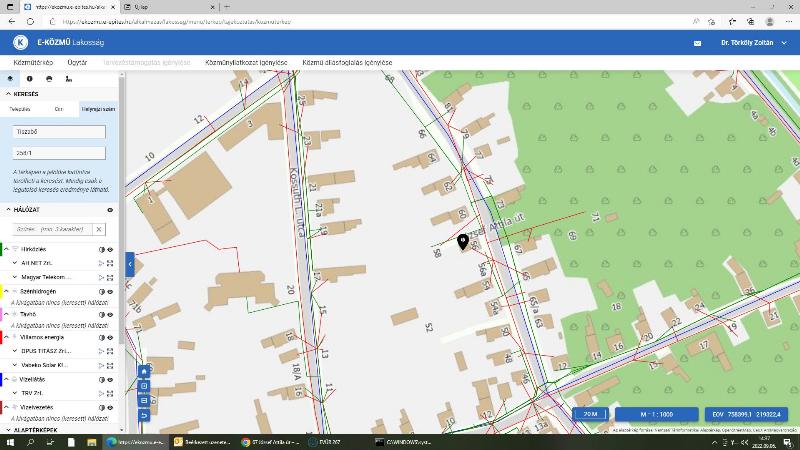
Task: Adjust opacity icon for Szénhidrogén layer
Action: click(x=102, y=292)
